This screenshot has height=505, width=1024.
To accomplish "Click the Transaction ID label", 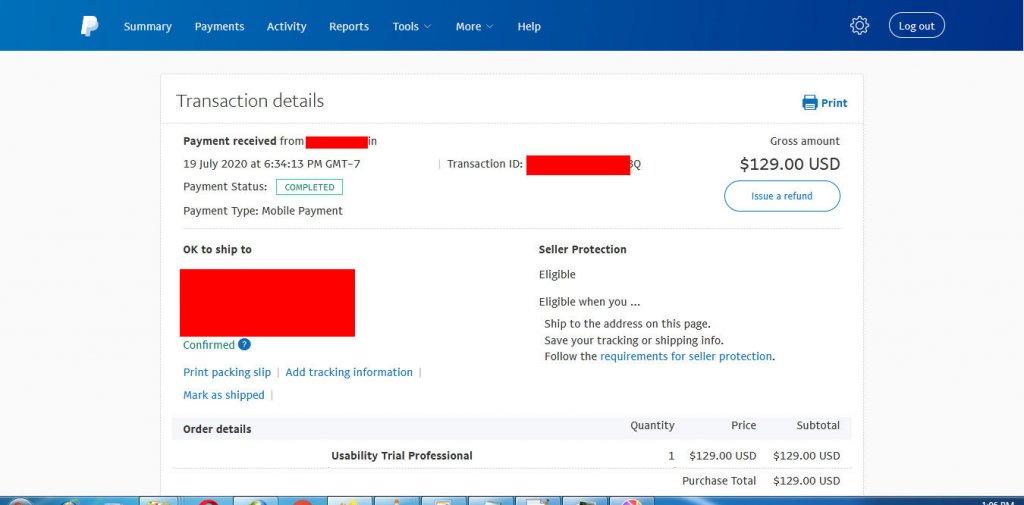I will [485, 164].
